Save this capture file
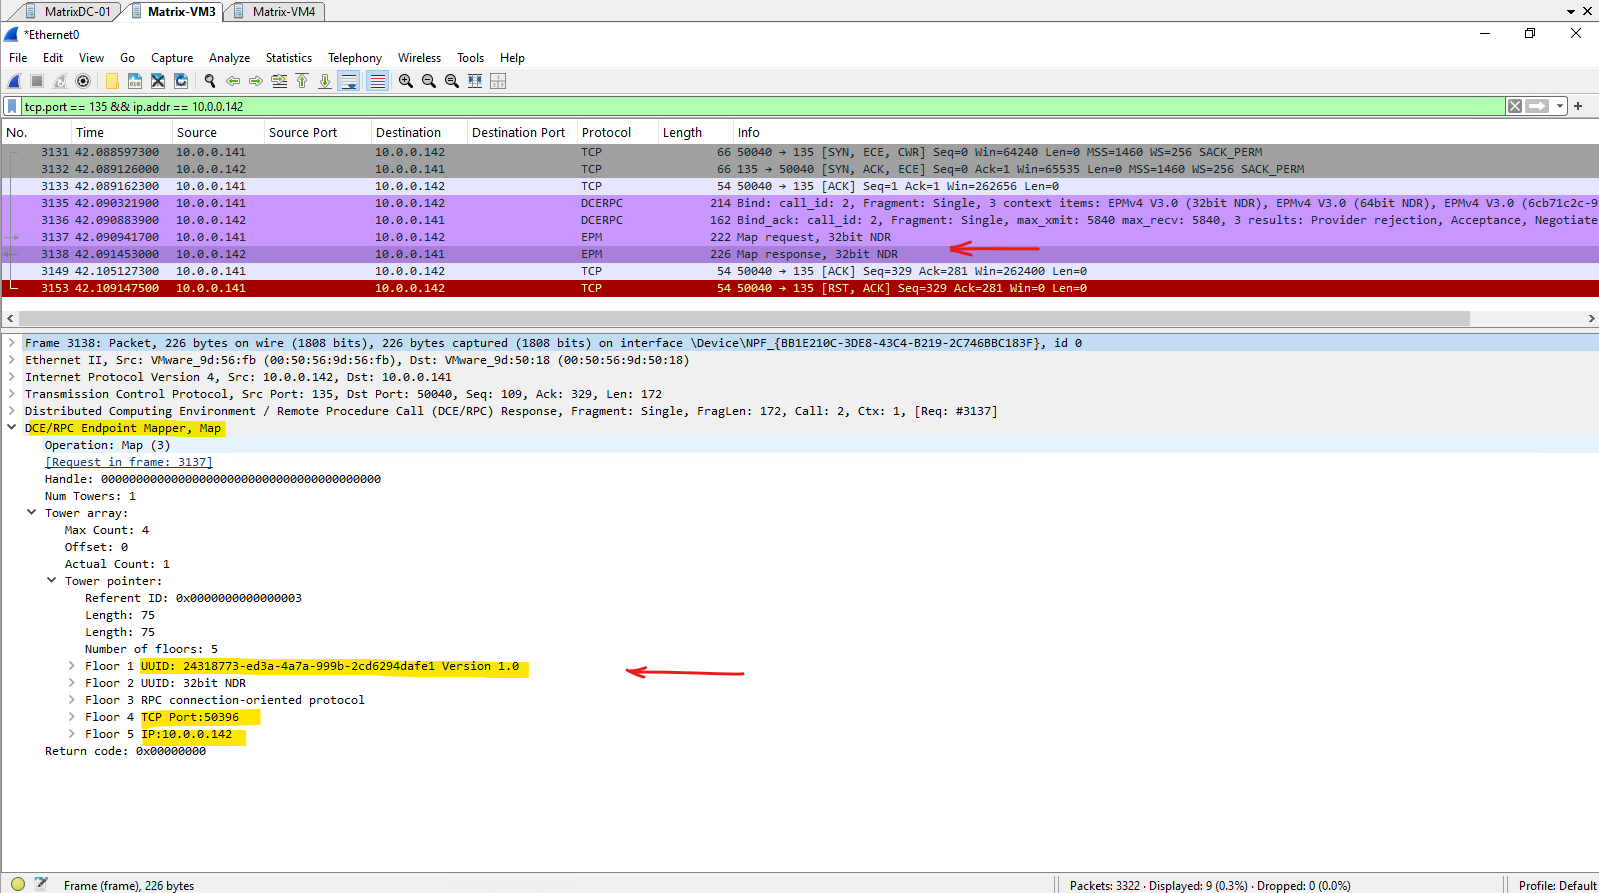Screen dimensions: 1599x893 point(135,81)
